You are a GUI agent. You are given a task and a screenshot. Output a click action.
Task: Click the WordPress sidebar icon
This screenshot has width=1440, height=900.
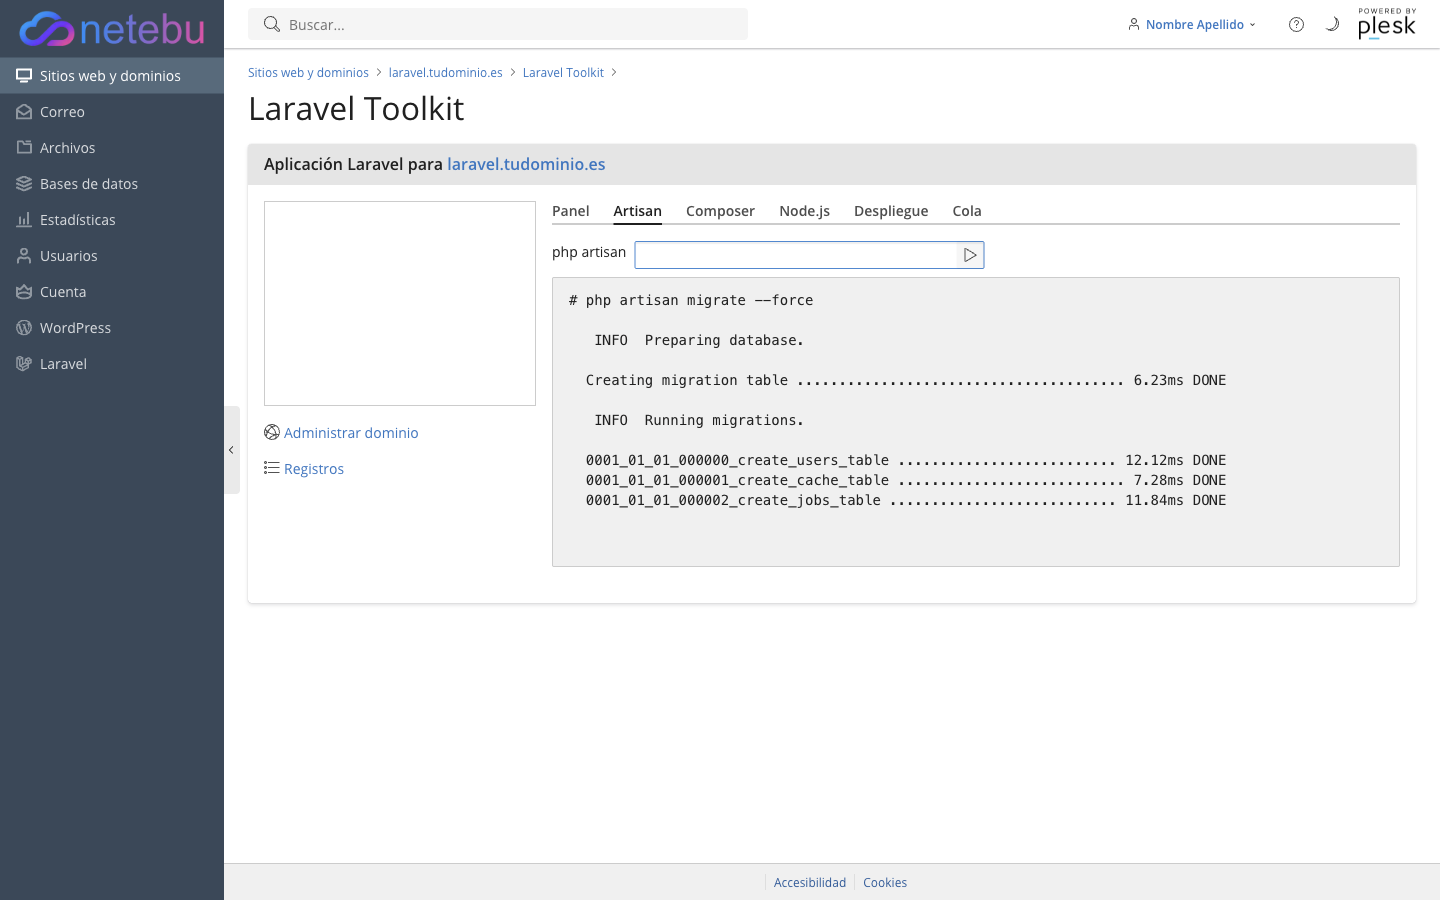pos(24,328)
